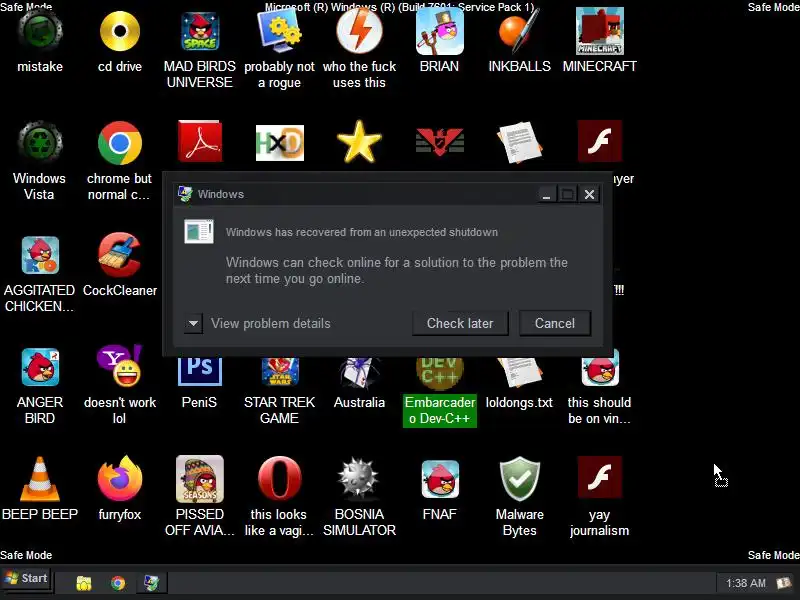800x600 pixels.
Task: Open 'probably not a rogue' icon
Action: tap(280, 32)
